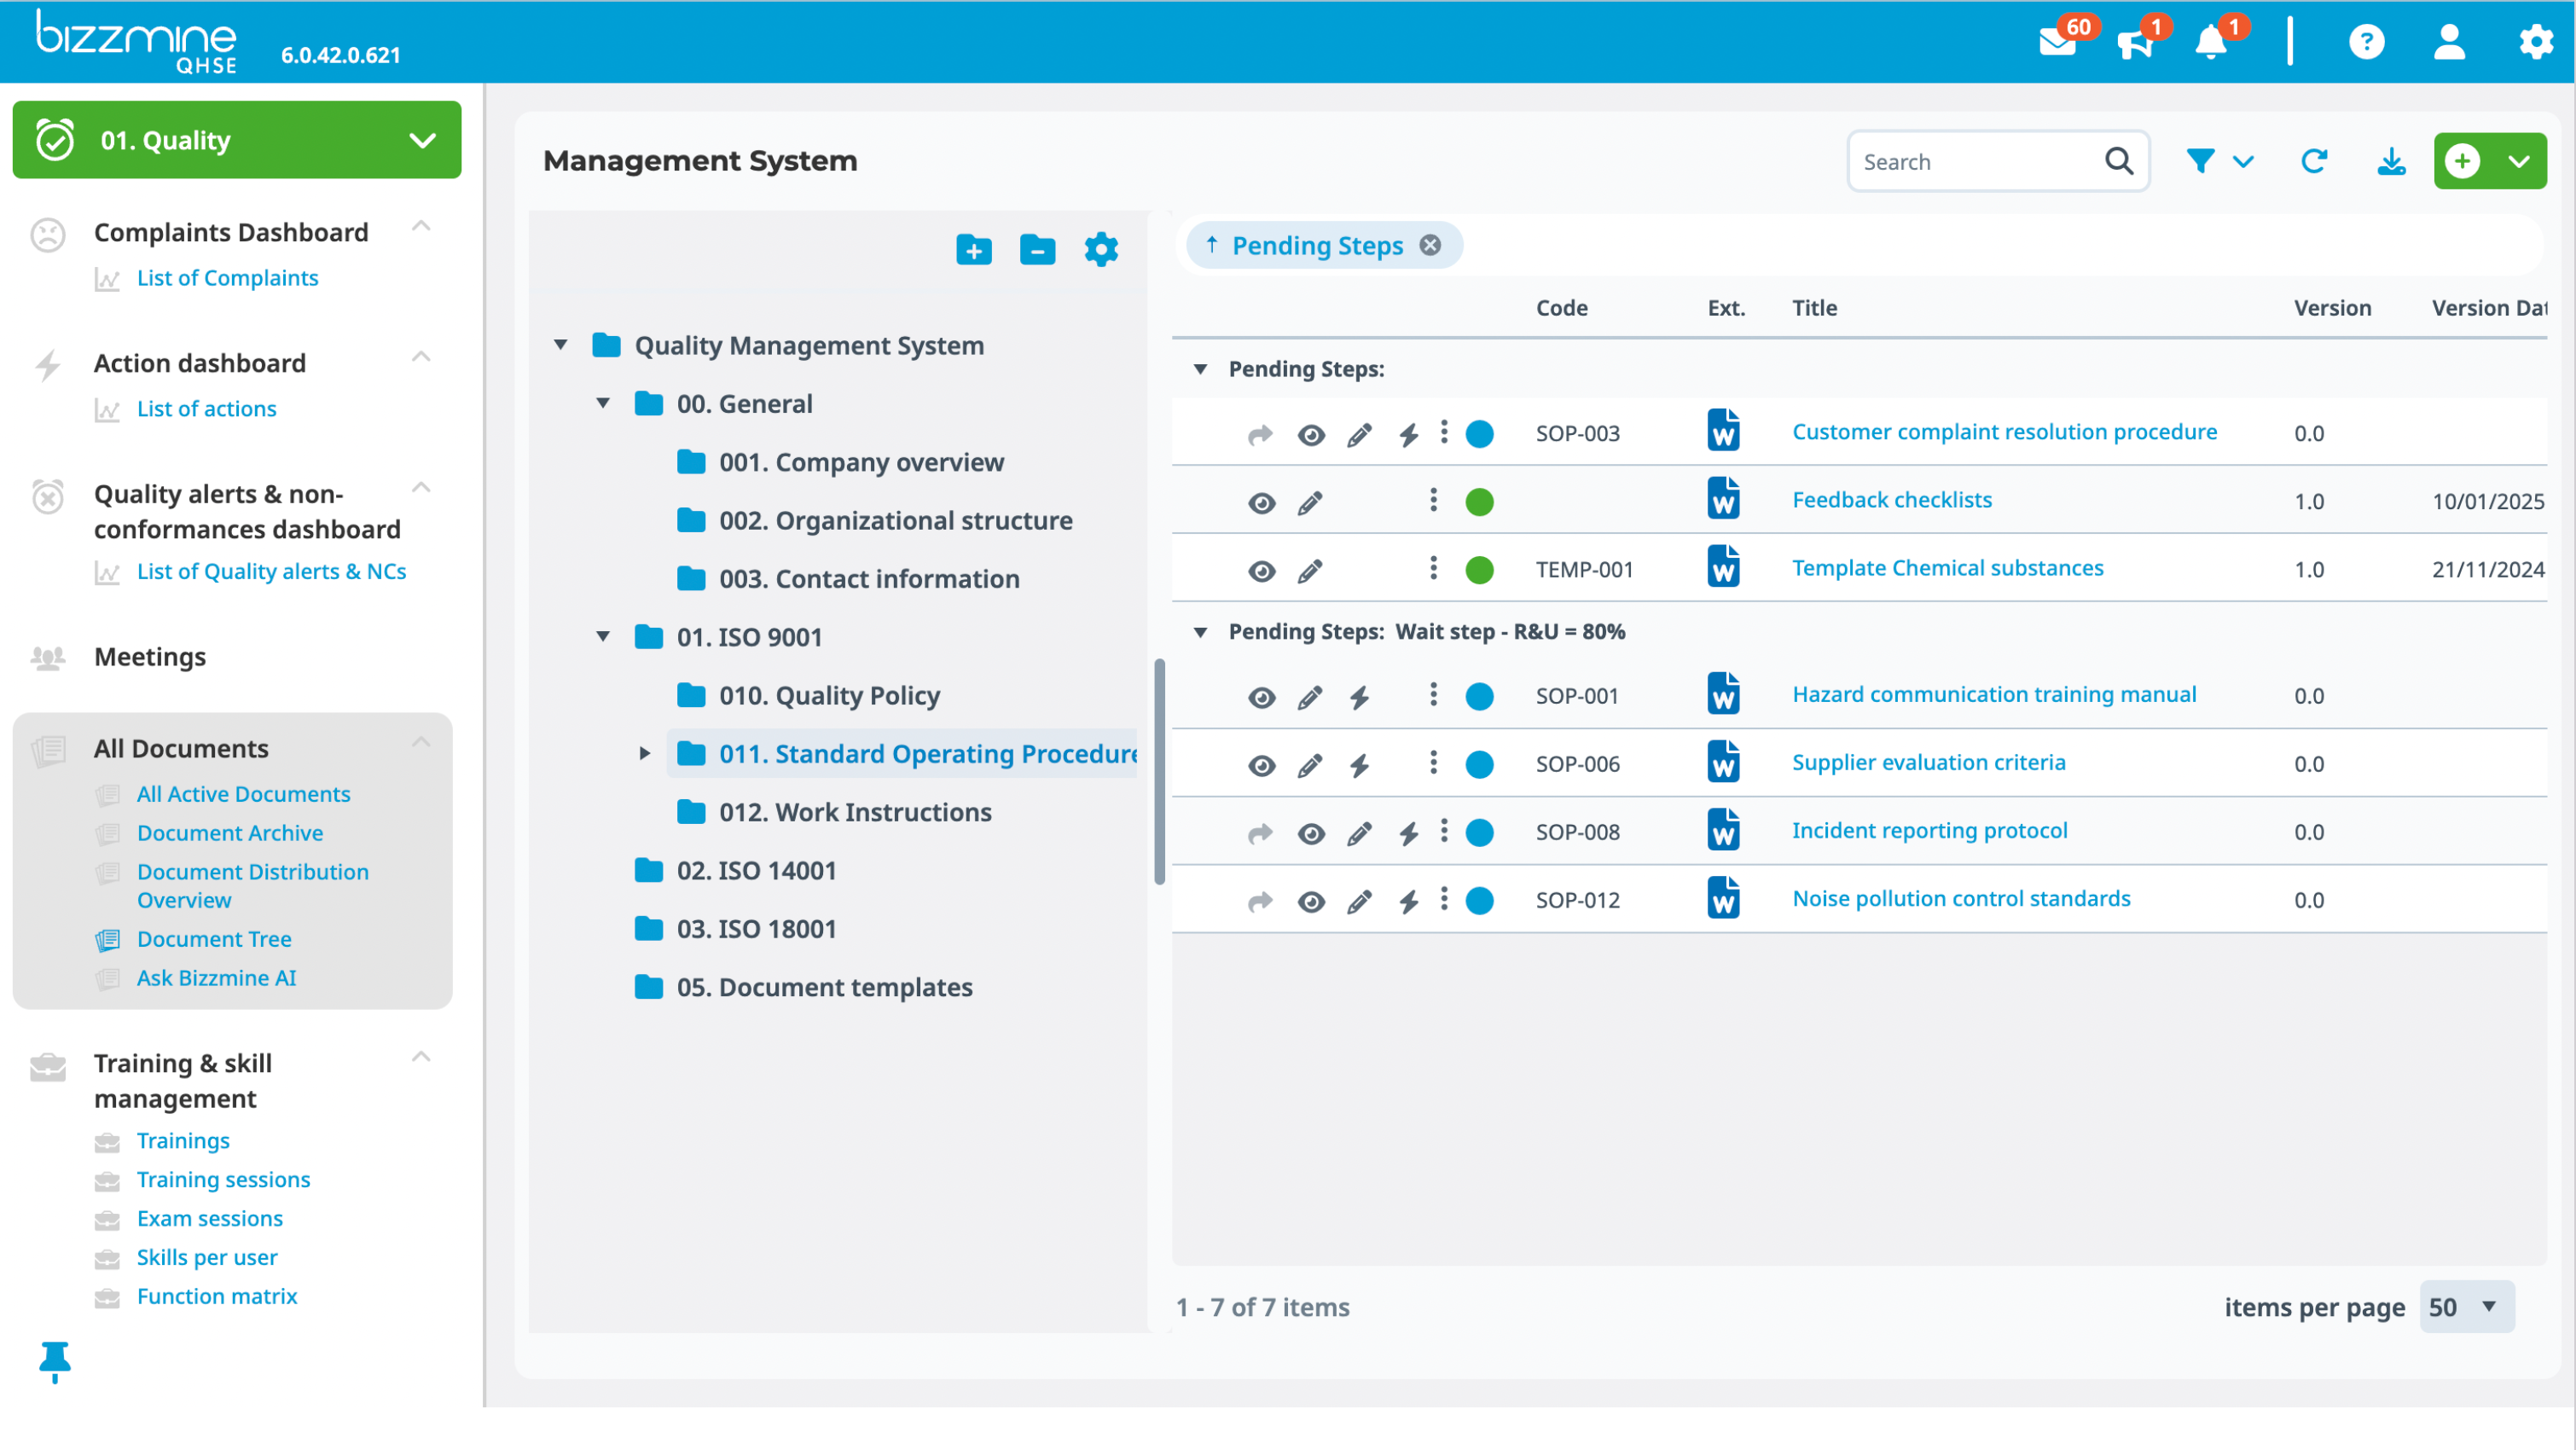Open Document Archive in the sidebar

pos(230,833)
